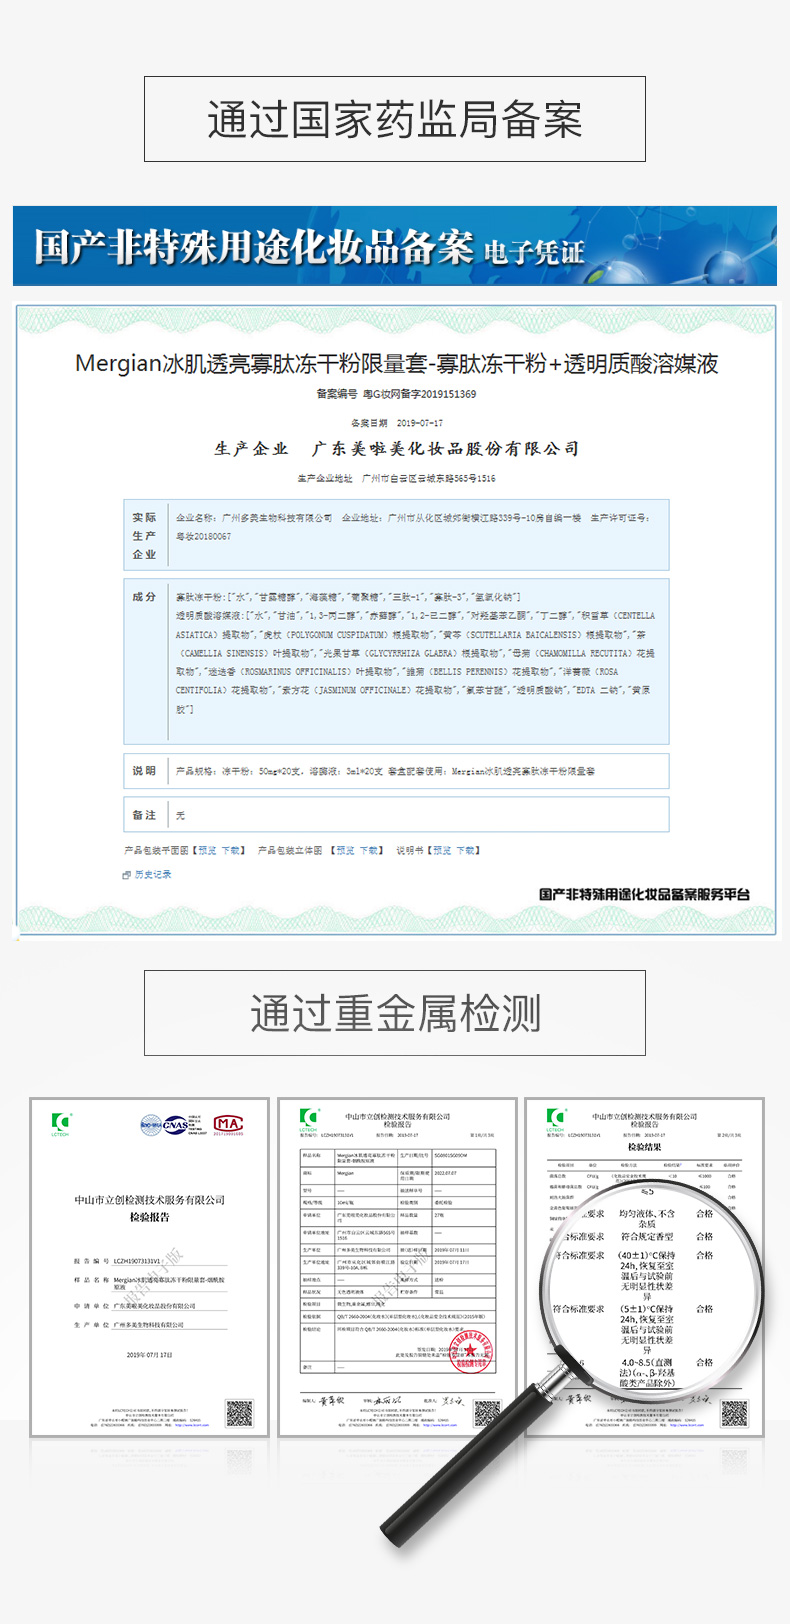The width and height of the screenshot is (790, 1624).
Task: Click the 通过重金属检测 heading box
Action: point(395,1012)
